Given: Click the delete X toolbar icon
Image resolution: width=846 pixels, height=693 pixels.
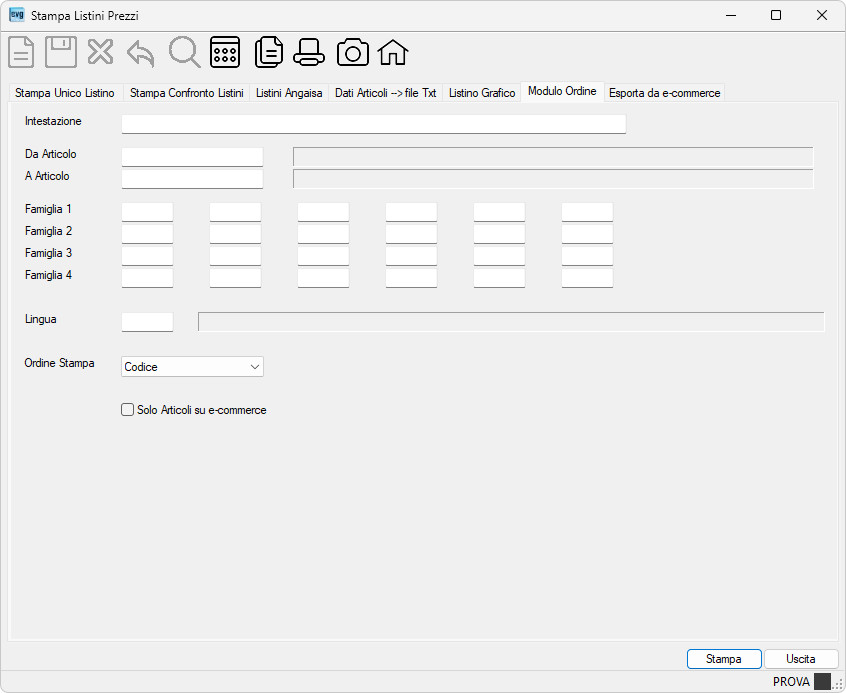Looking at the screenshot, I should click(100, 52).
